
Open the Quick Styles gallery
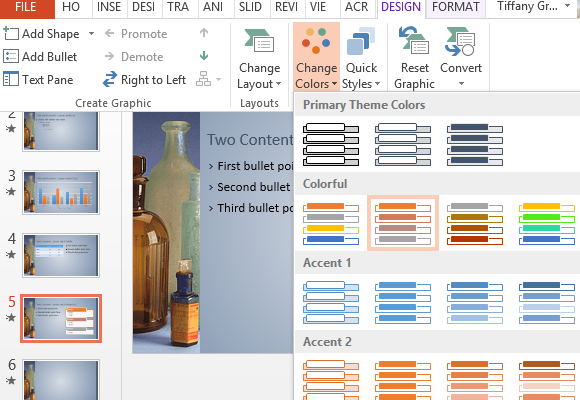coord(361,59)
